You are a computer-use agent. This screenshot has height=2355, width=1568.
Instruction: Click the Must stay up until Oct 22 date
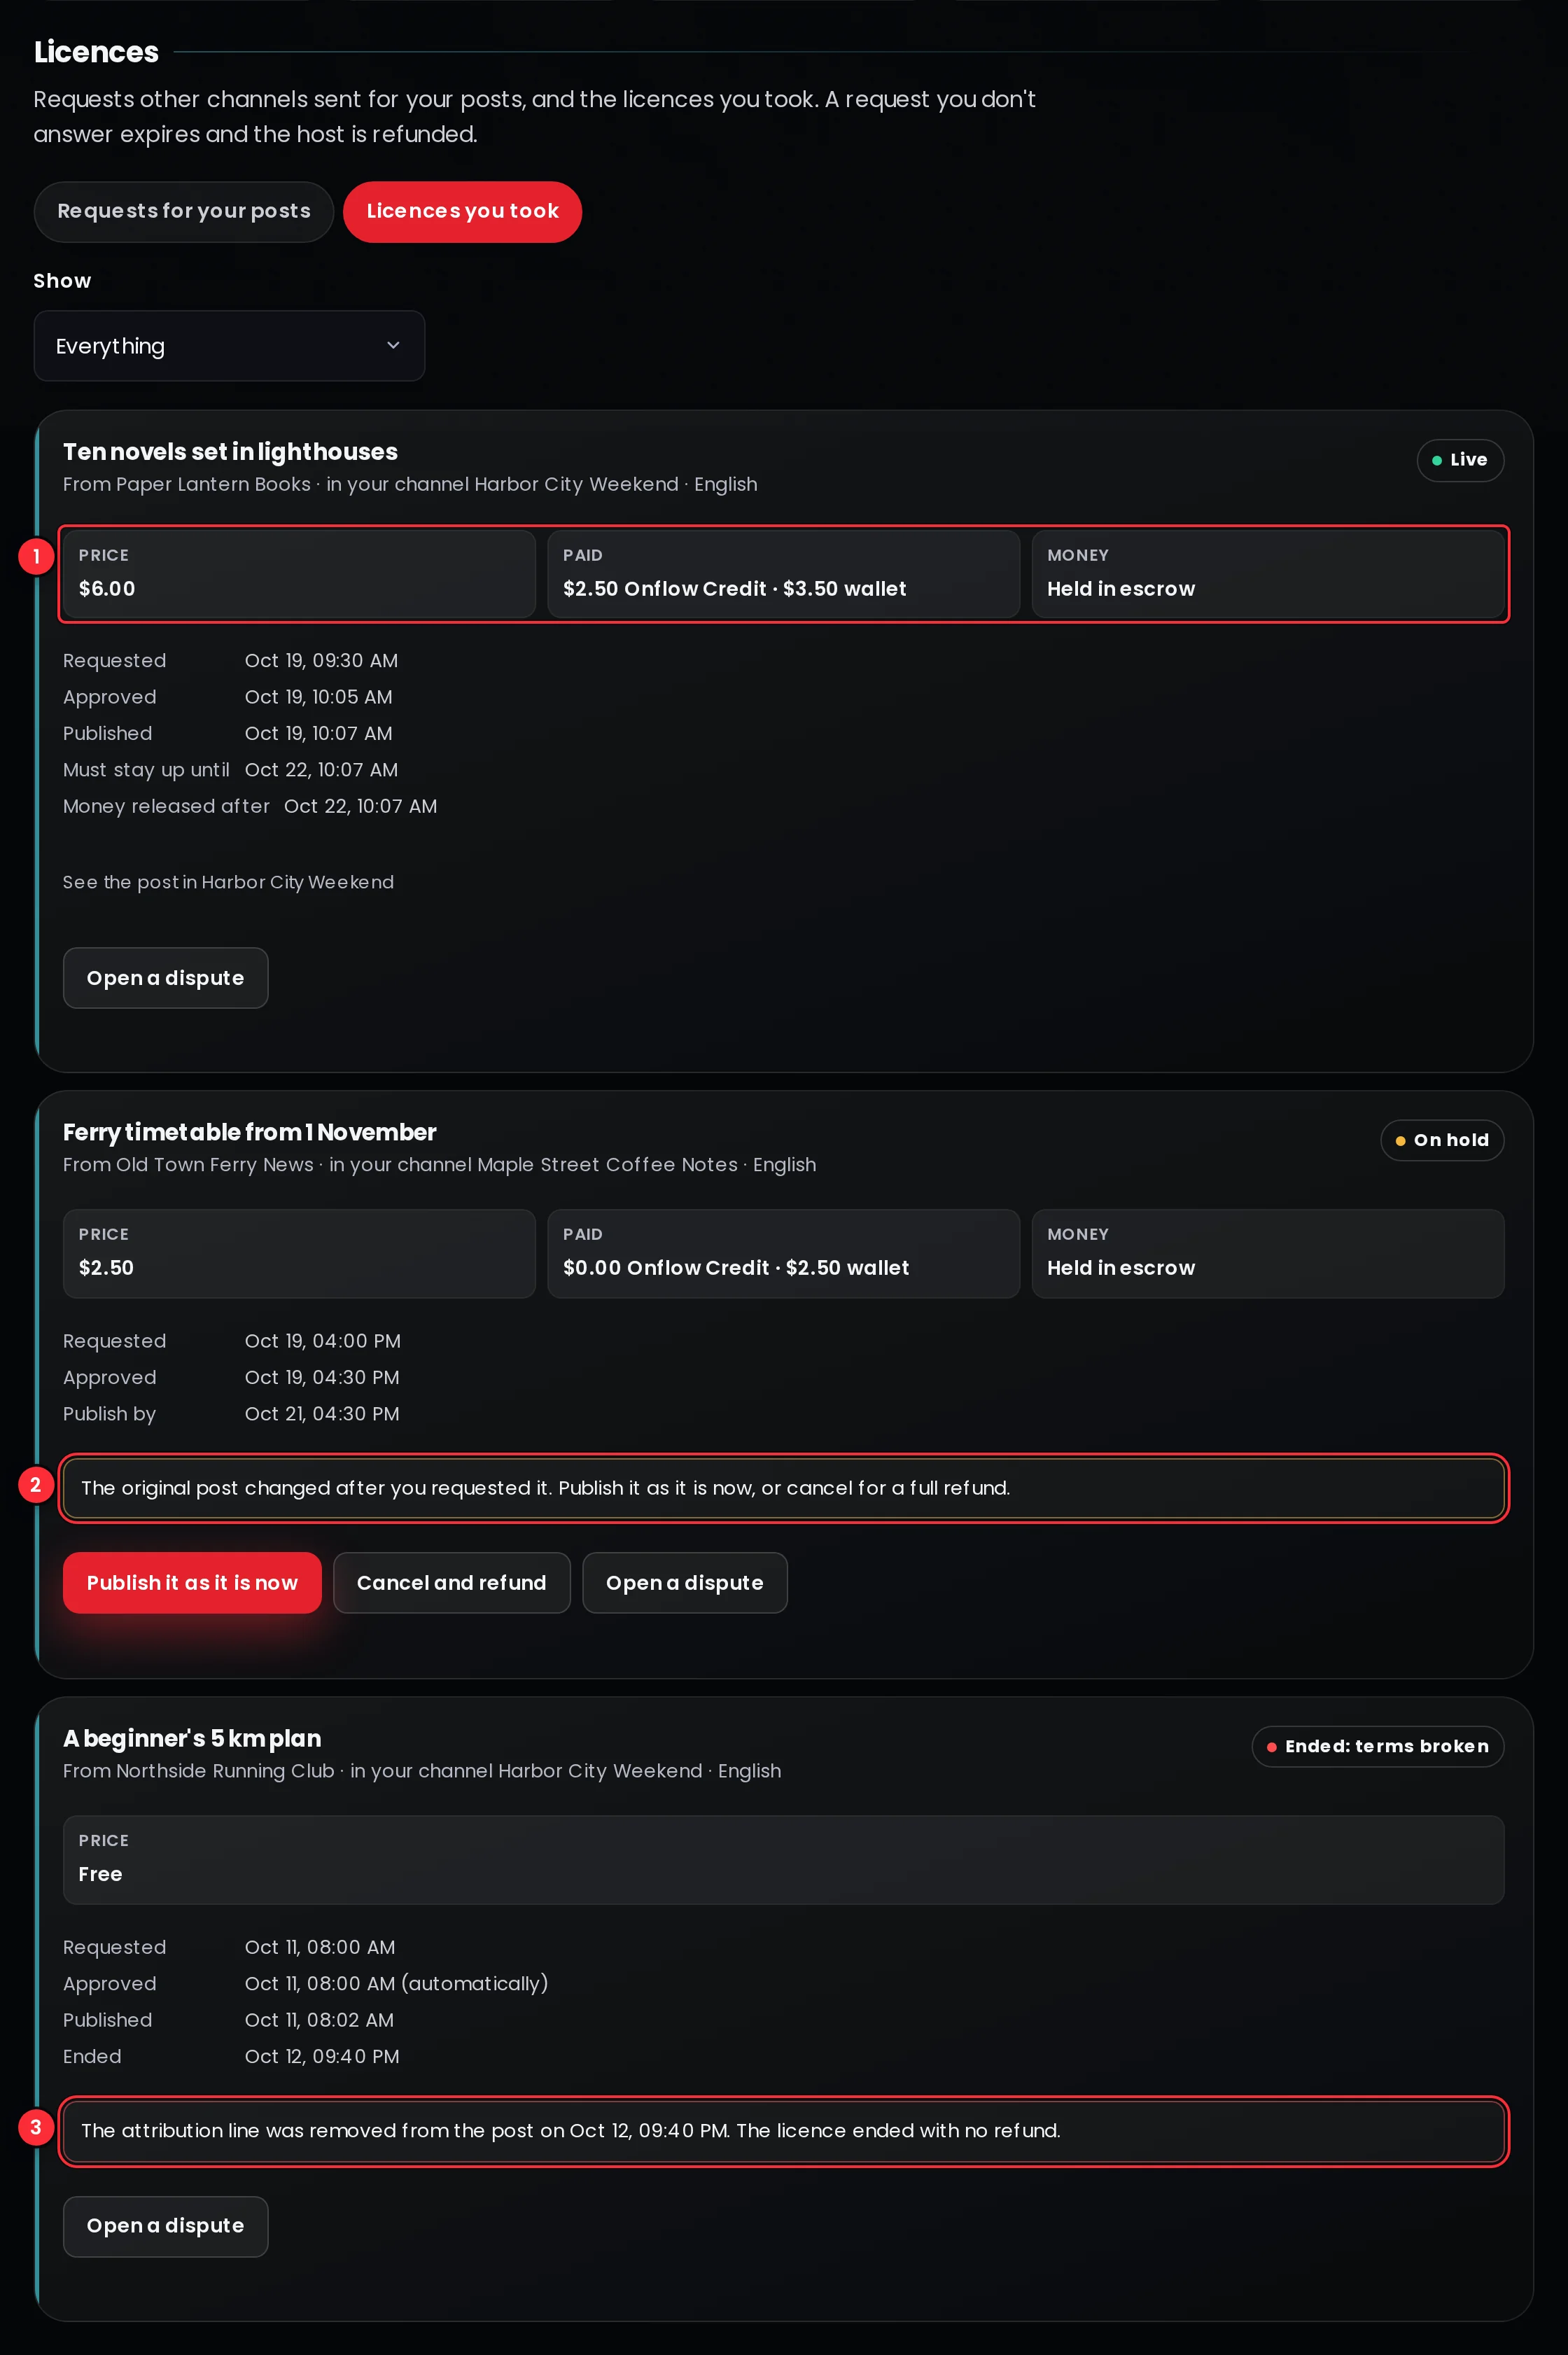coord(321,769)
